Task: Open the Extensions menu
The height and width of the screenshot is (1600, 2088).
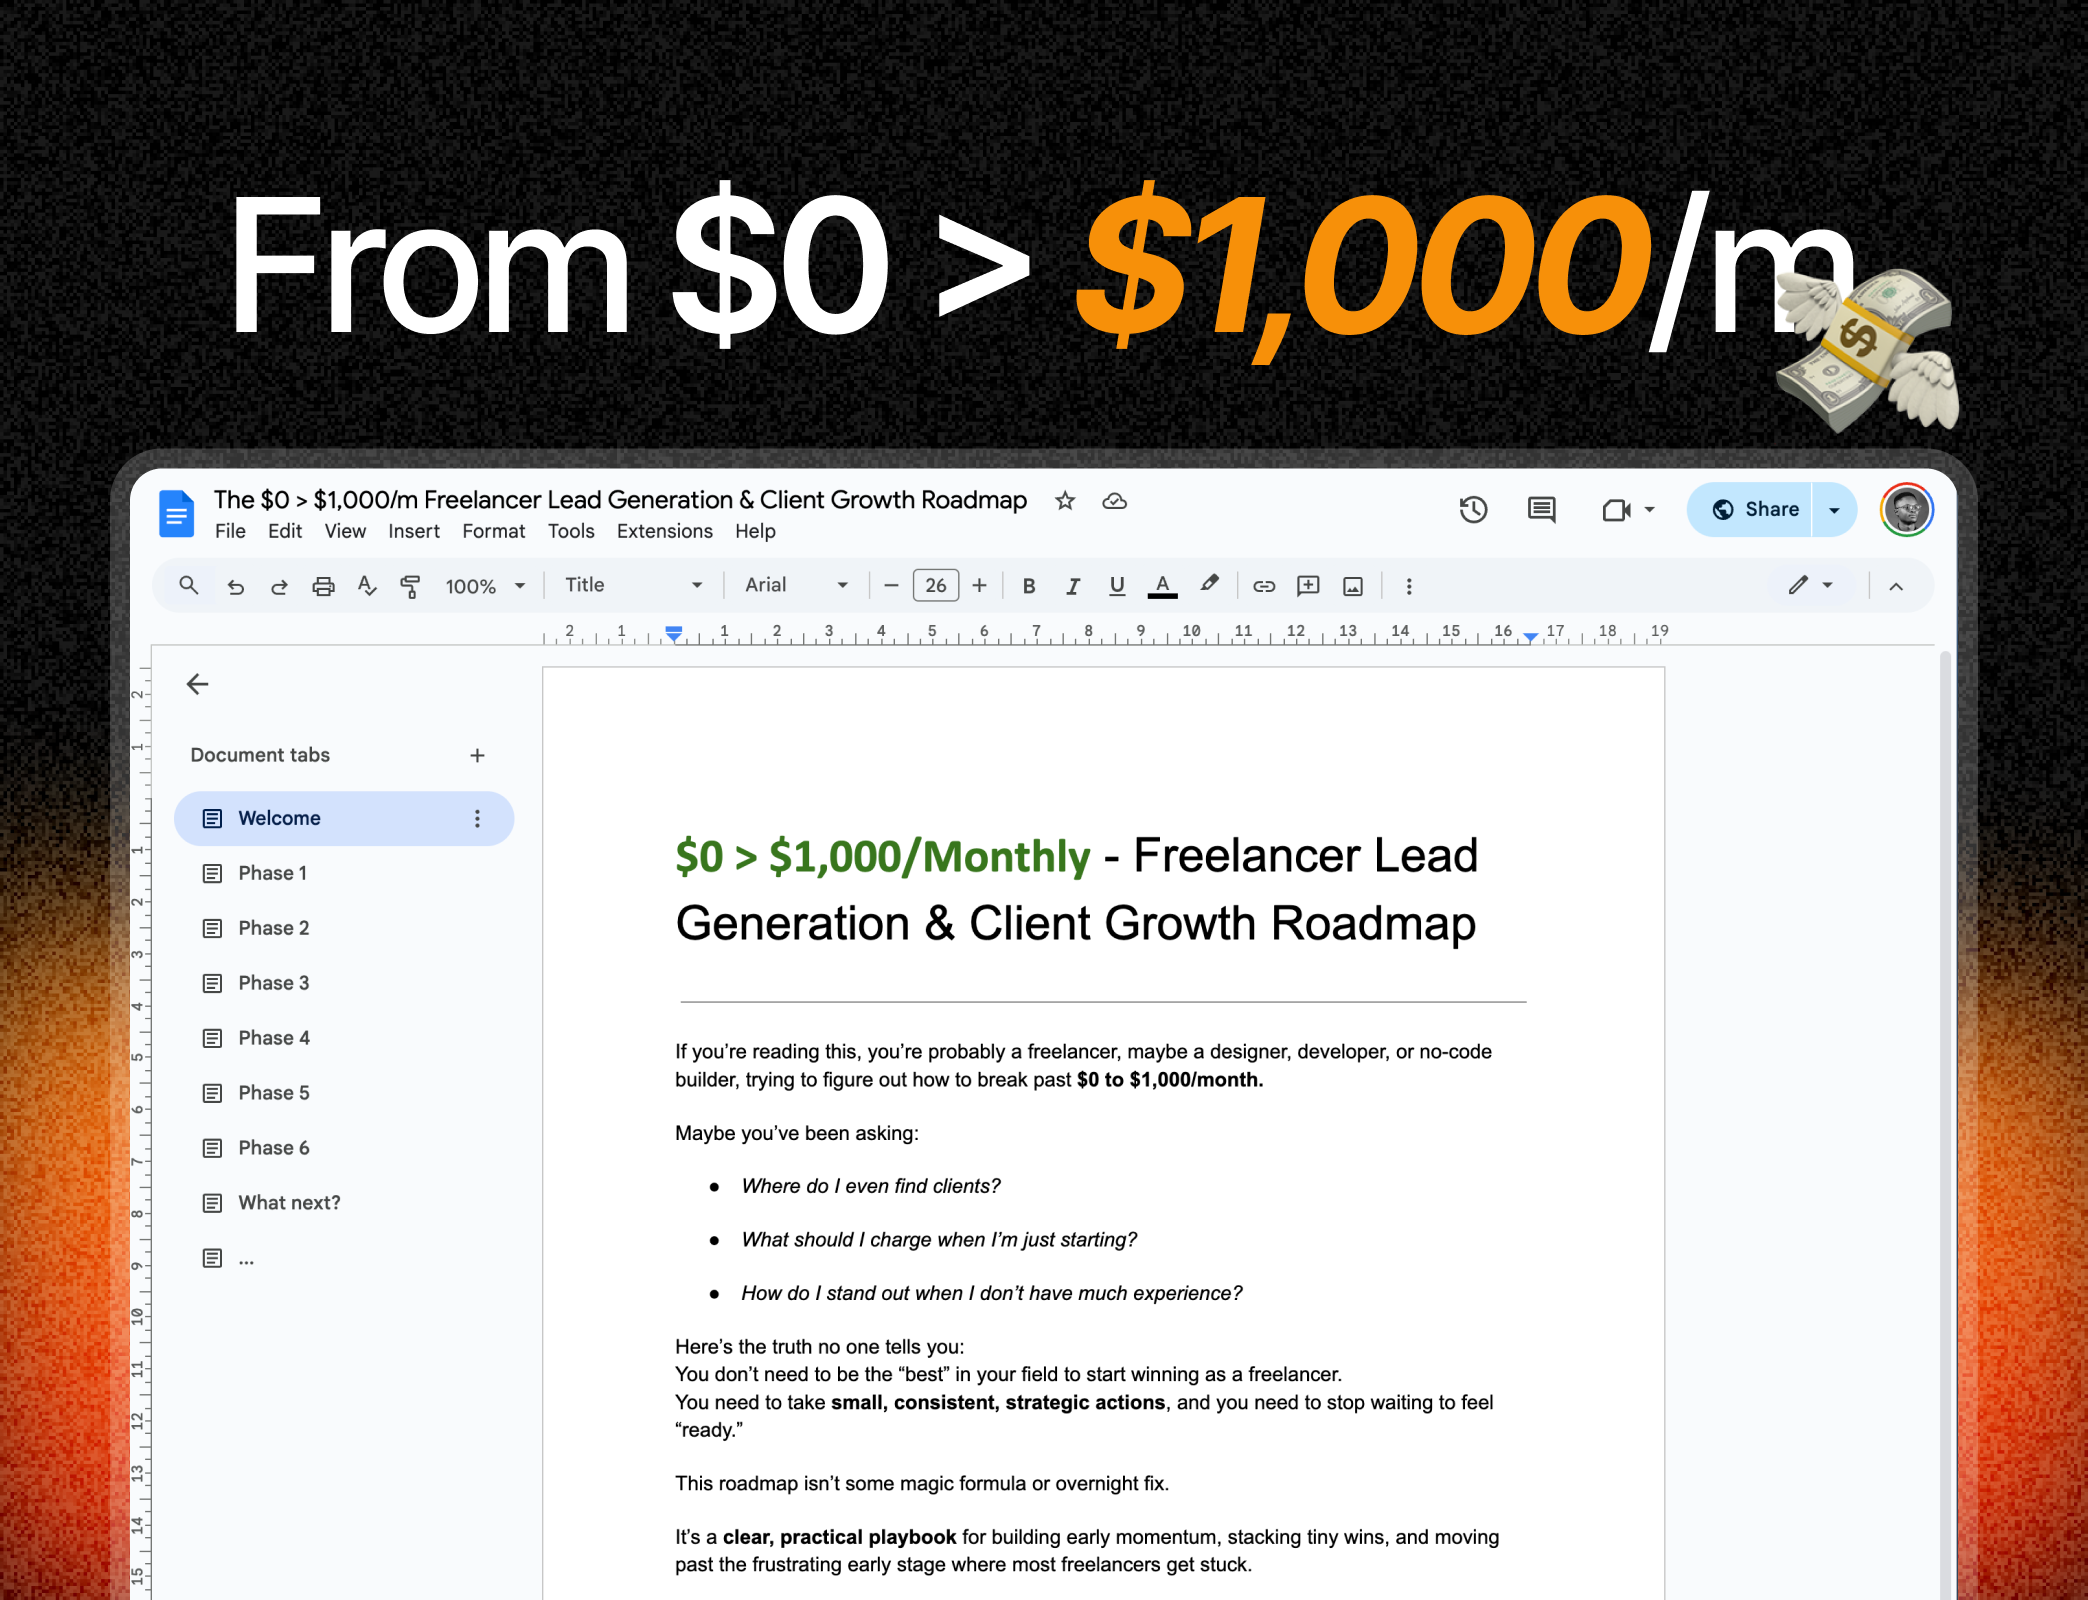Action: point(664,531)
